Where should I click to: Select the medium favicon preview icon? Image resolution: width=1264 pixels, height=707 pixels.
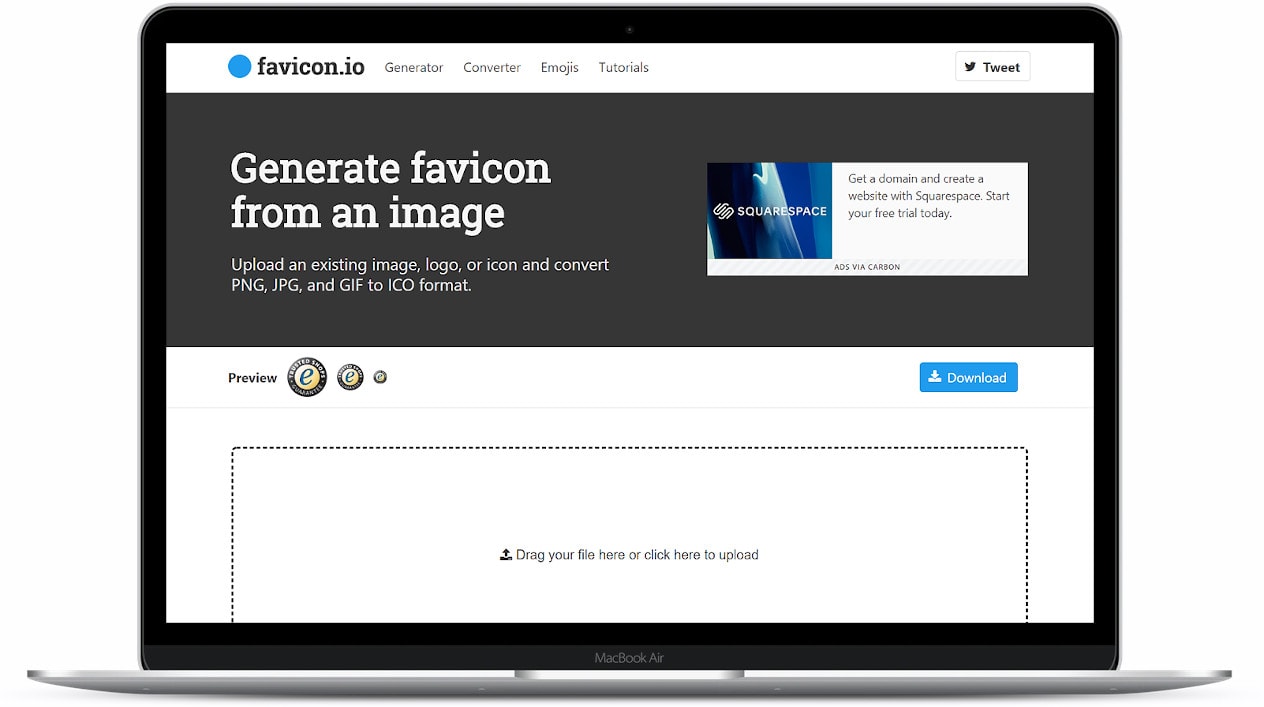(x=350, y=377)
